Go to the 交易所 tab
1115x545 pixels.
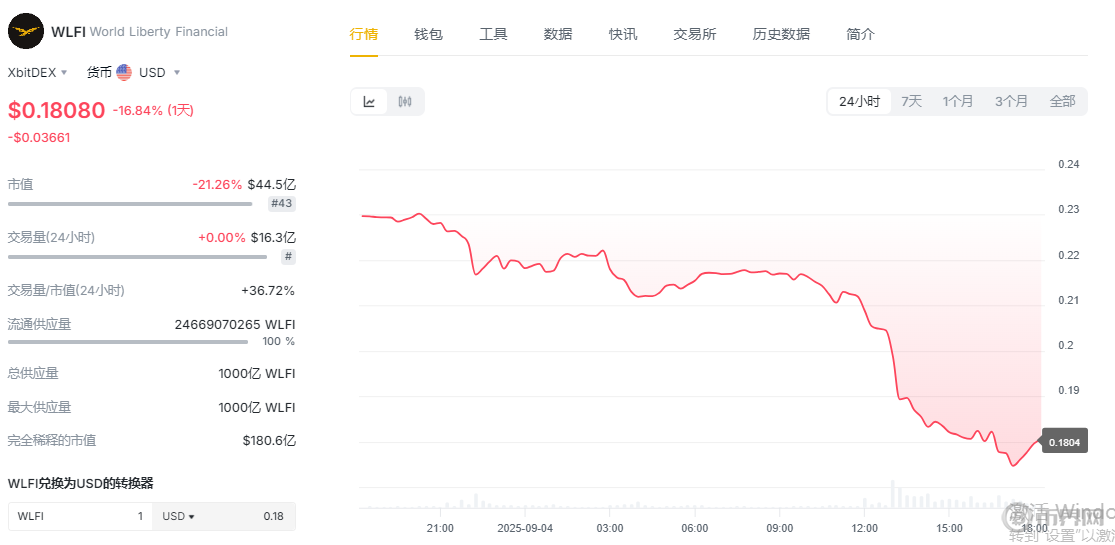click(694, 34)
